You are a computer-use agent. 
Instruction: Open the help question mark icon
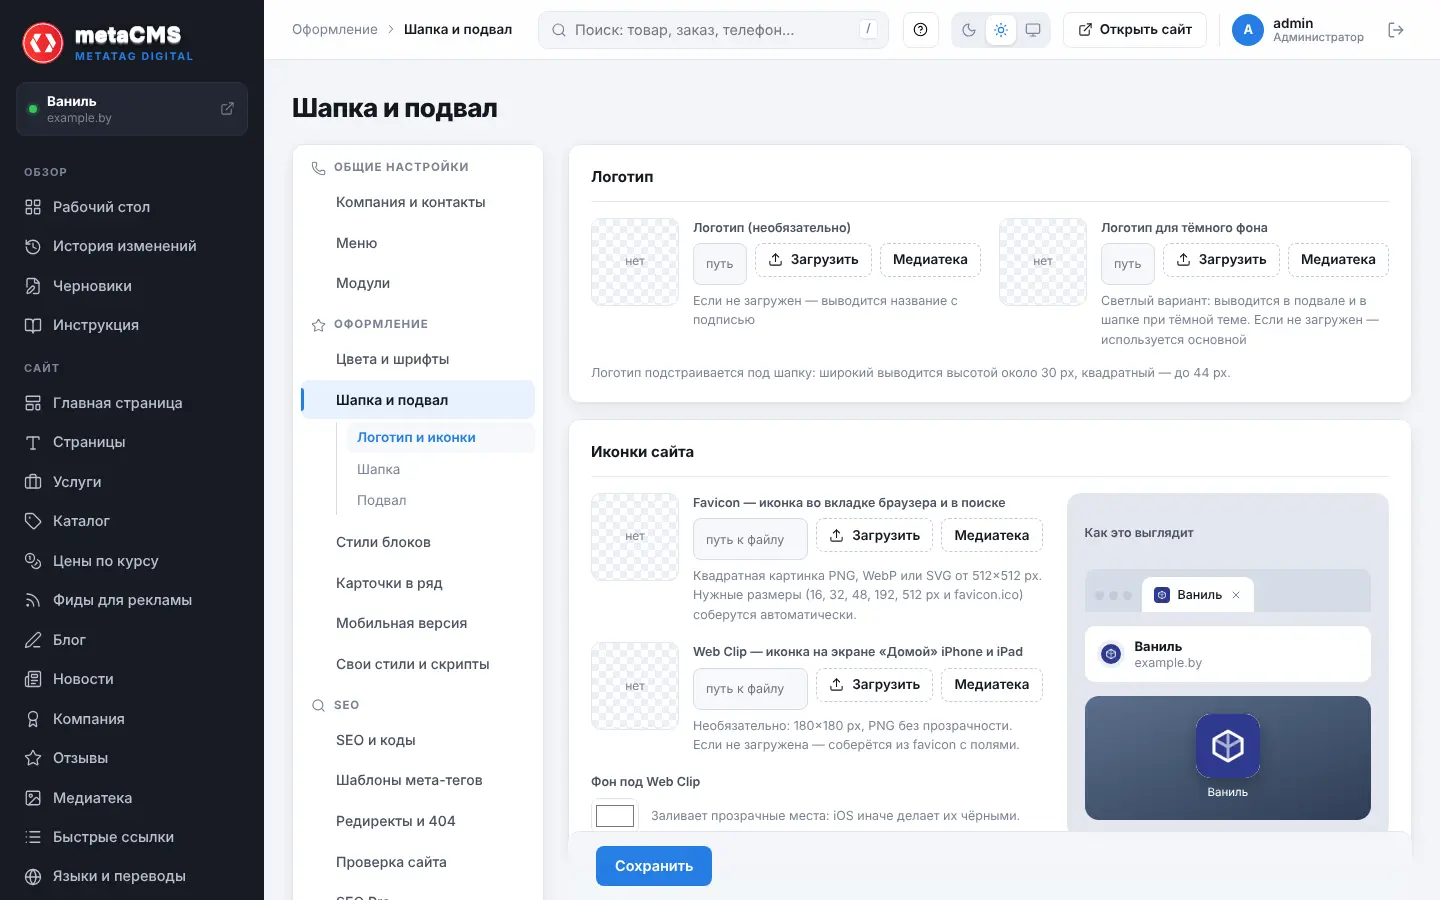[920, 30]
